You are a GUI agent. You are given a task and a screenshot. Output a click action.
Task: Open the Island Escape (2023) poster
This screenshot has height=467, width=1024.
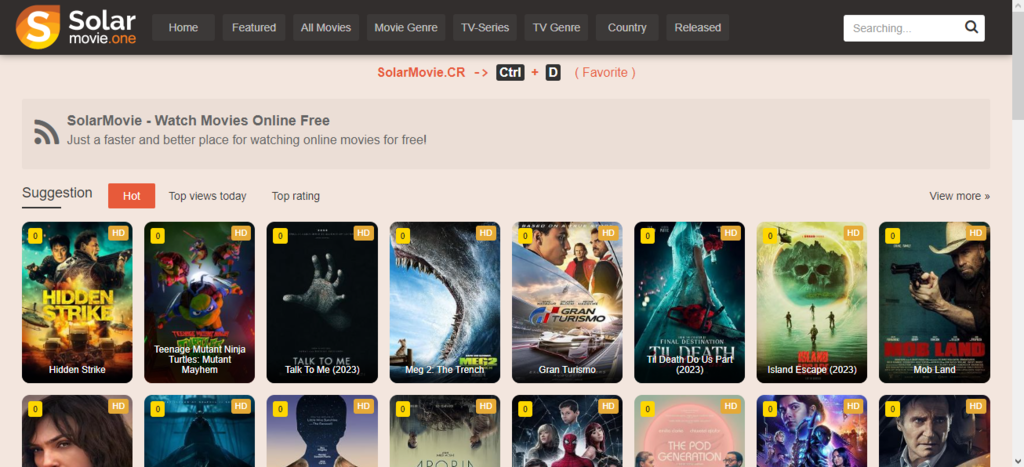[x=812, y=302]
